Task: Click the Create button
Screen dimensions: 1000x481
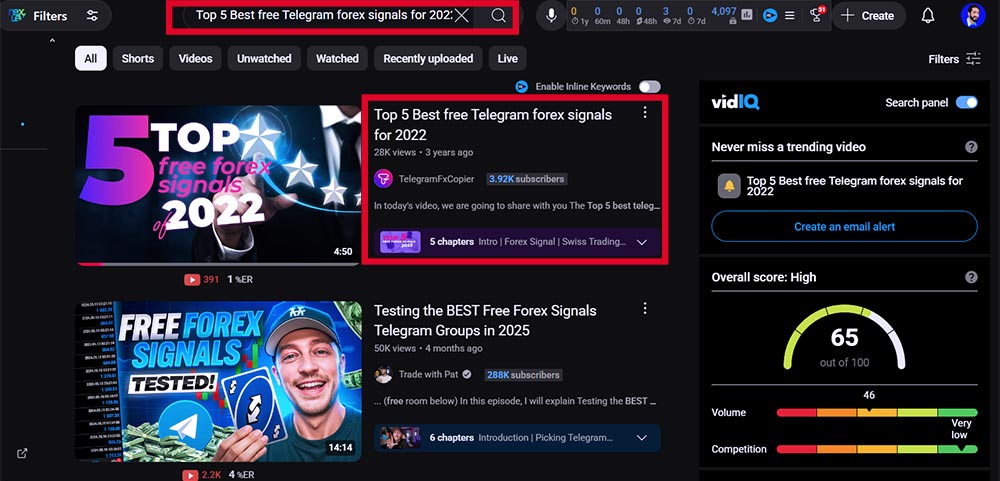Action: [868, 16]
